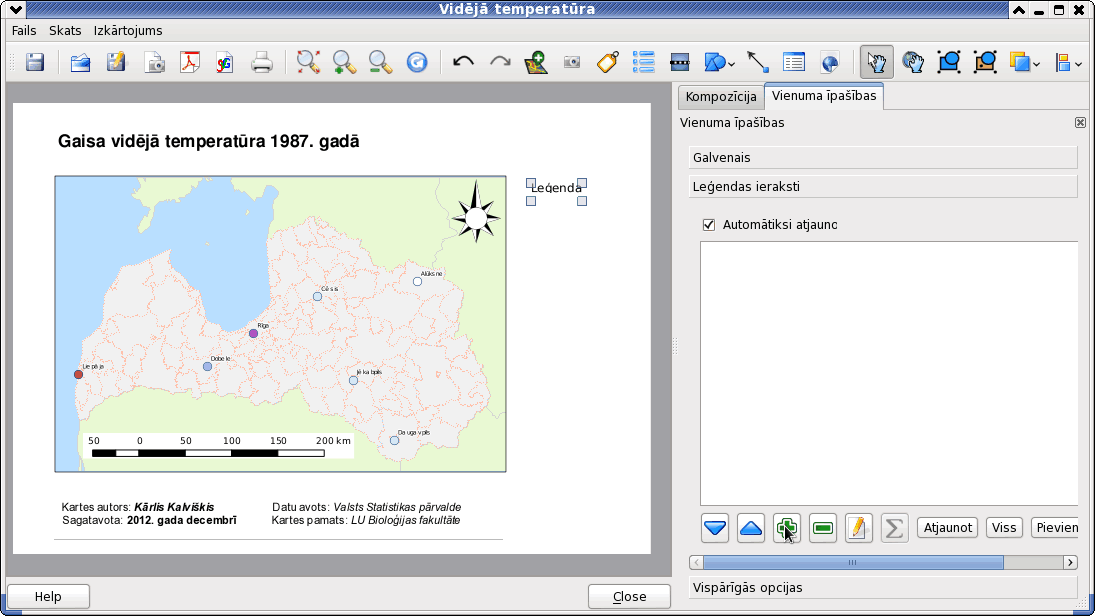
Task: Export composition as image icon
Action: point(154,62)
